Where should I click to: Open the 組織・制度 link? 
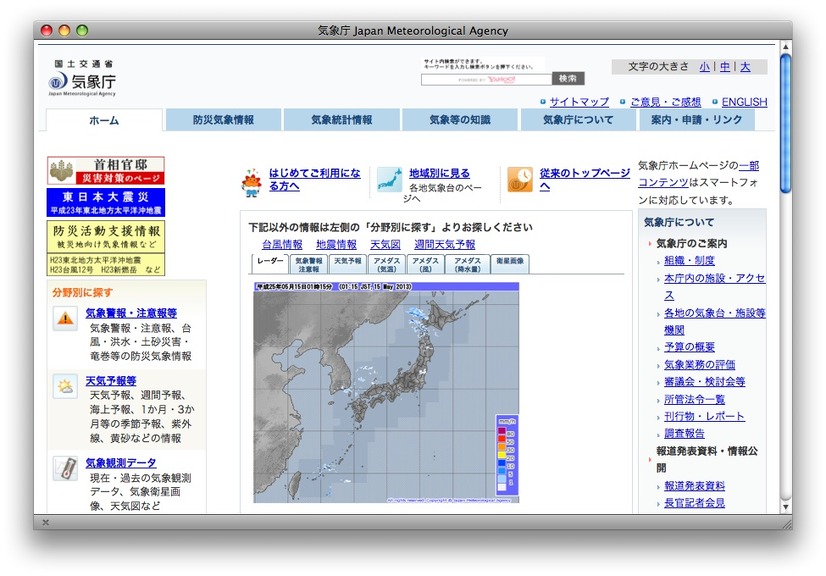(x=689, y=260)
